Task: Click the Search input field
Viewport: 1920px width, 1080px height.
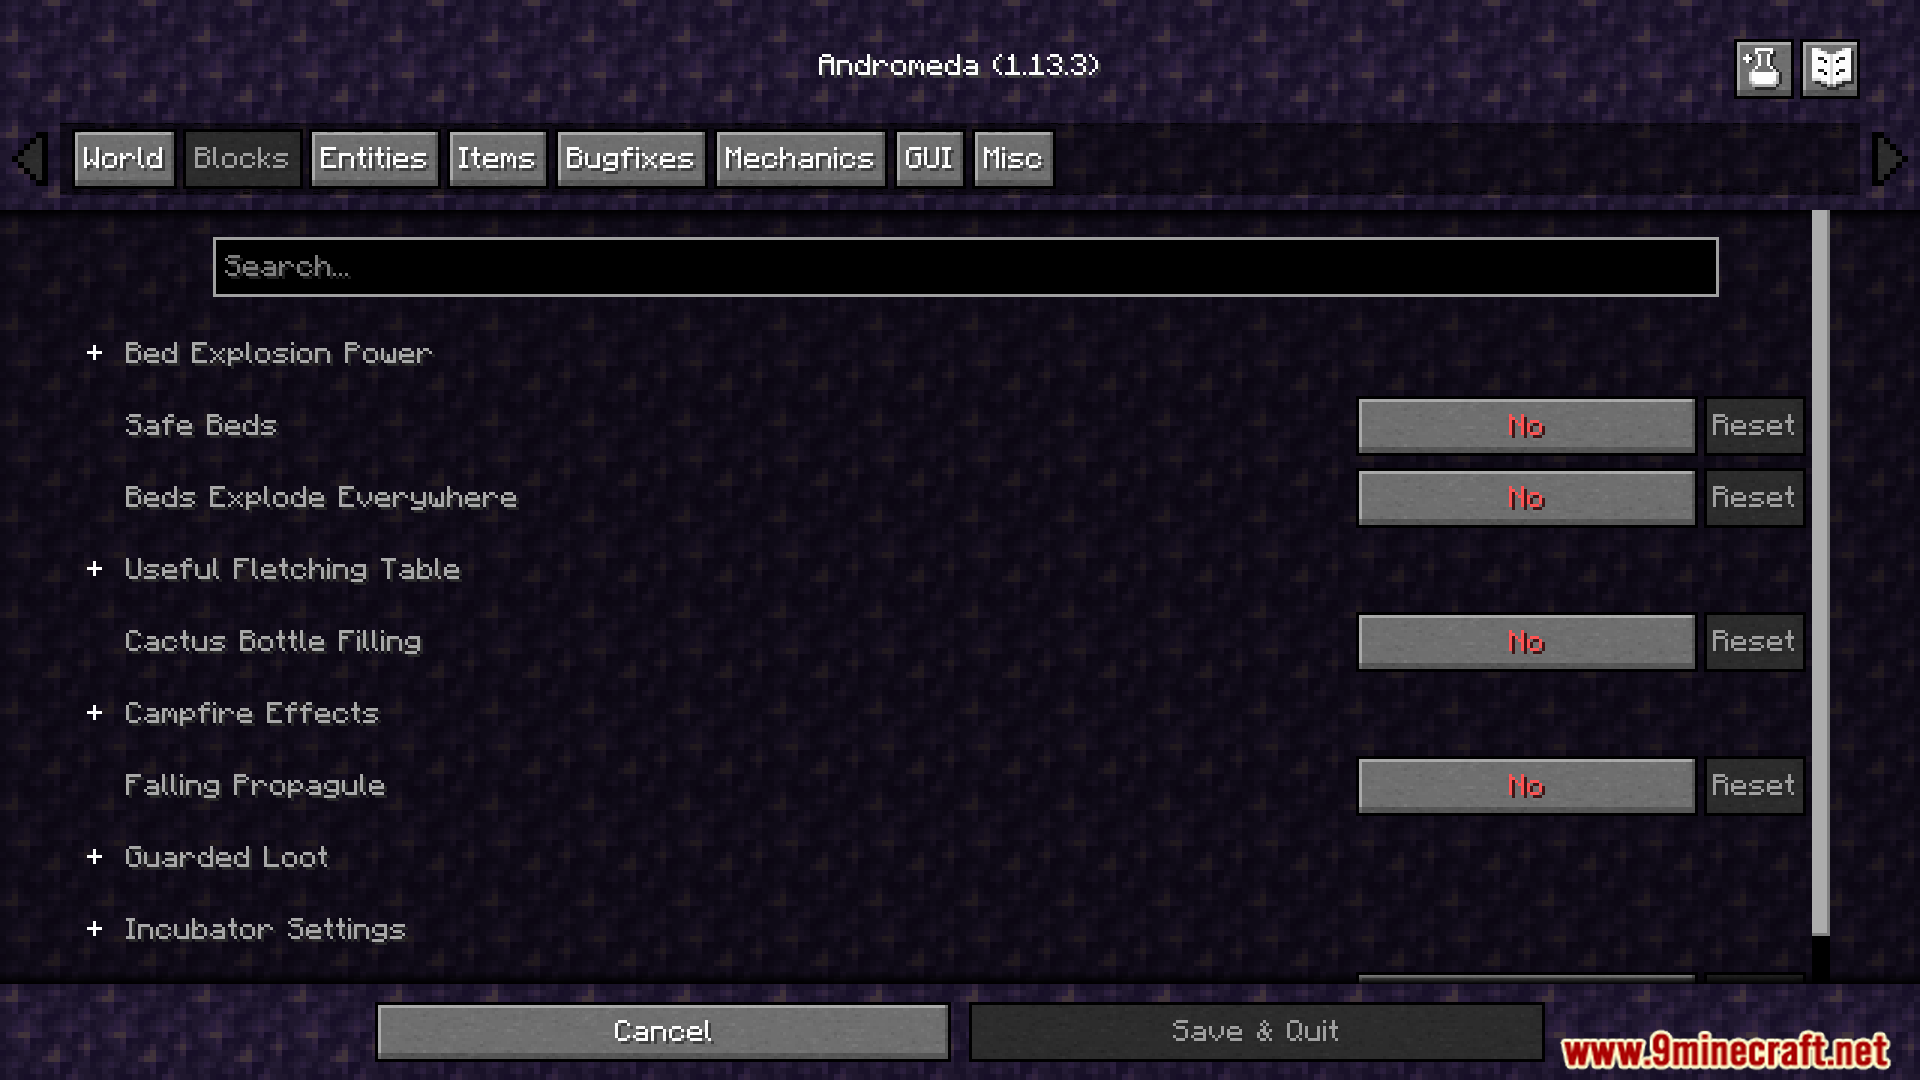Action: click(x=964, y=265)
